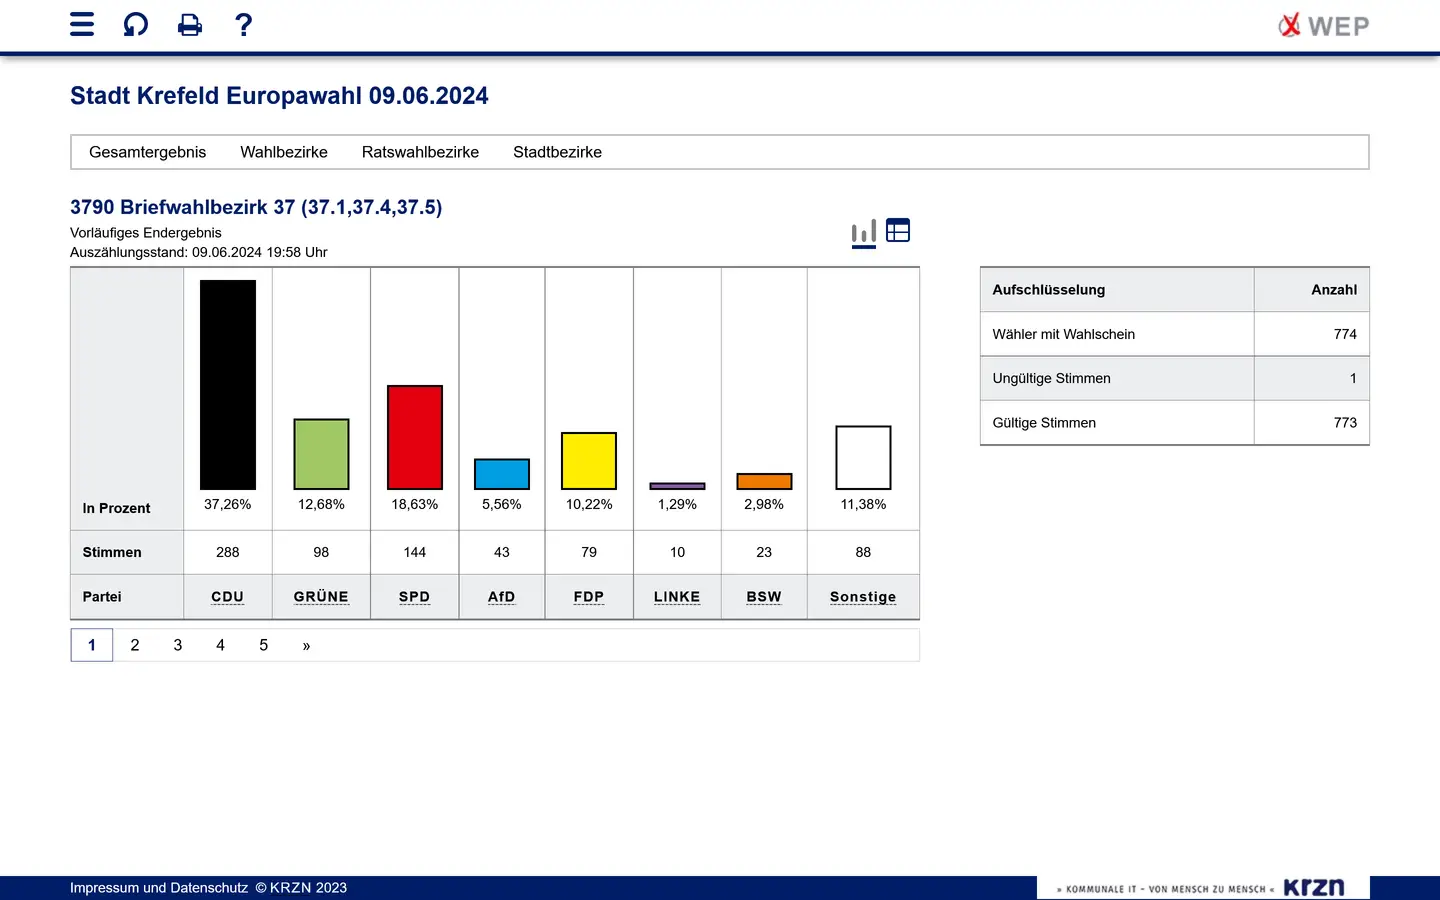1440x900 pixels.
Task: Click the red SPD bar
Action: pos(415,437)
